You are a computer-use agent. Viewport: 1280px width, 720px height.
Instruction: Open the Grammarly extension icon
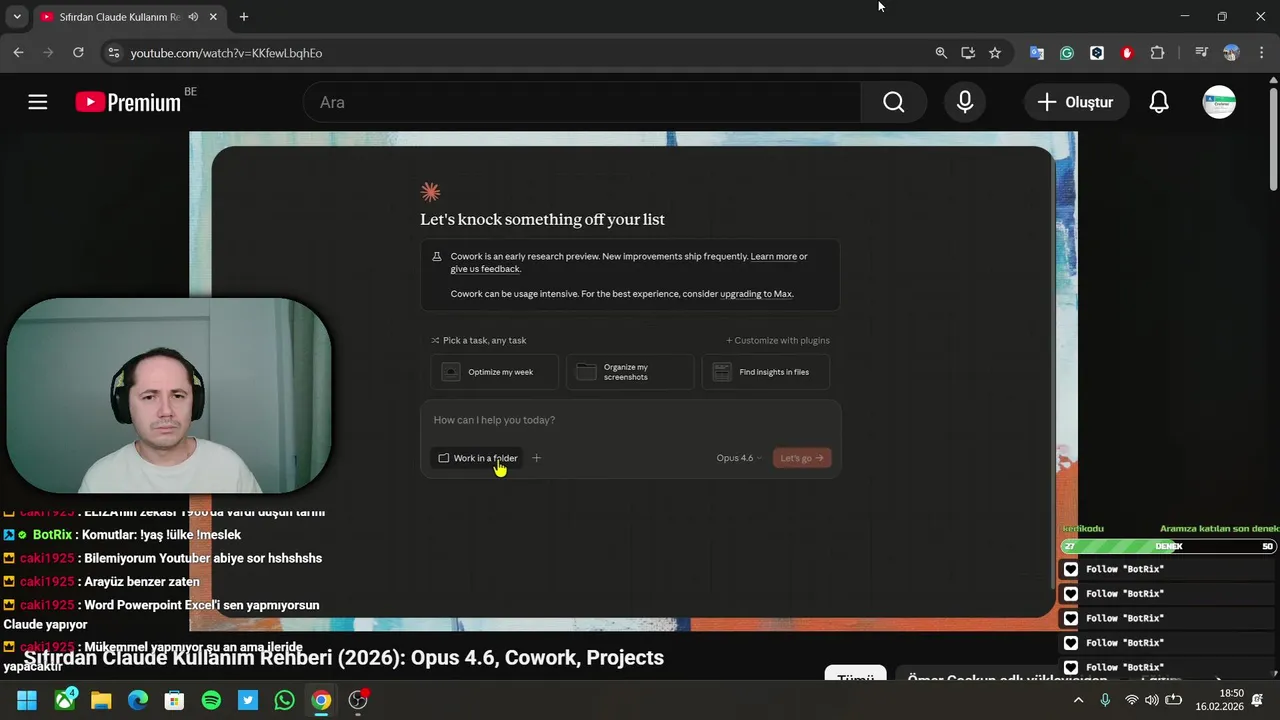1067,53
